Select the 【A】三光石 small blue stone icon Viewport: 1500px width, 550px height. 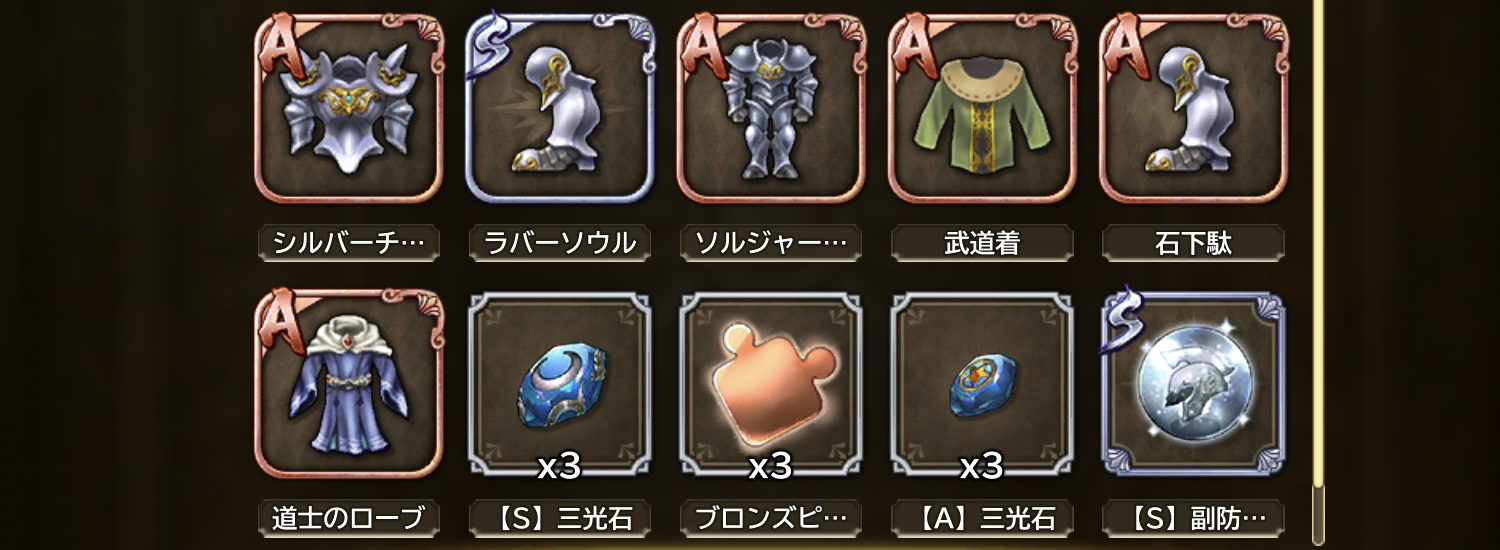point(982,384)
